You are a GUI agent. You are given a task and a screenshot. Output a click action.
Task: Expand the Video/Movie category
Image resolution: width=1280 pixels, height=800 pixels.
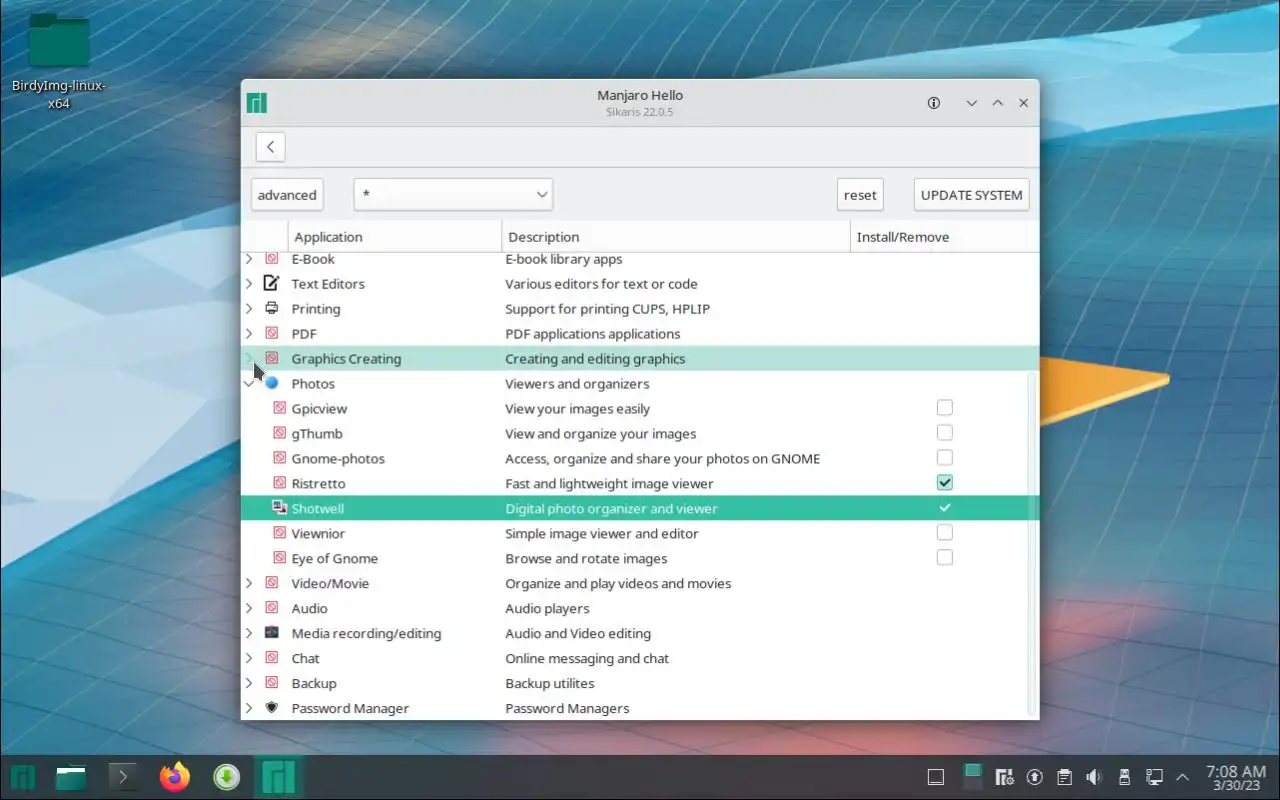pos(249,583)
